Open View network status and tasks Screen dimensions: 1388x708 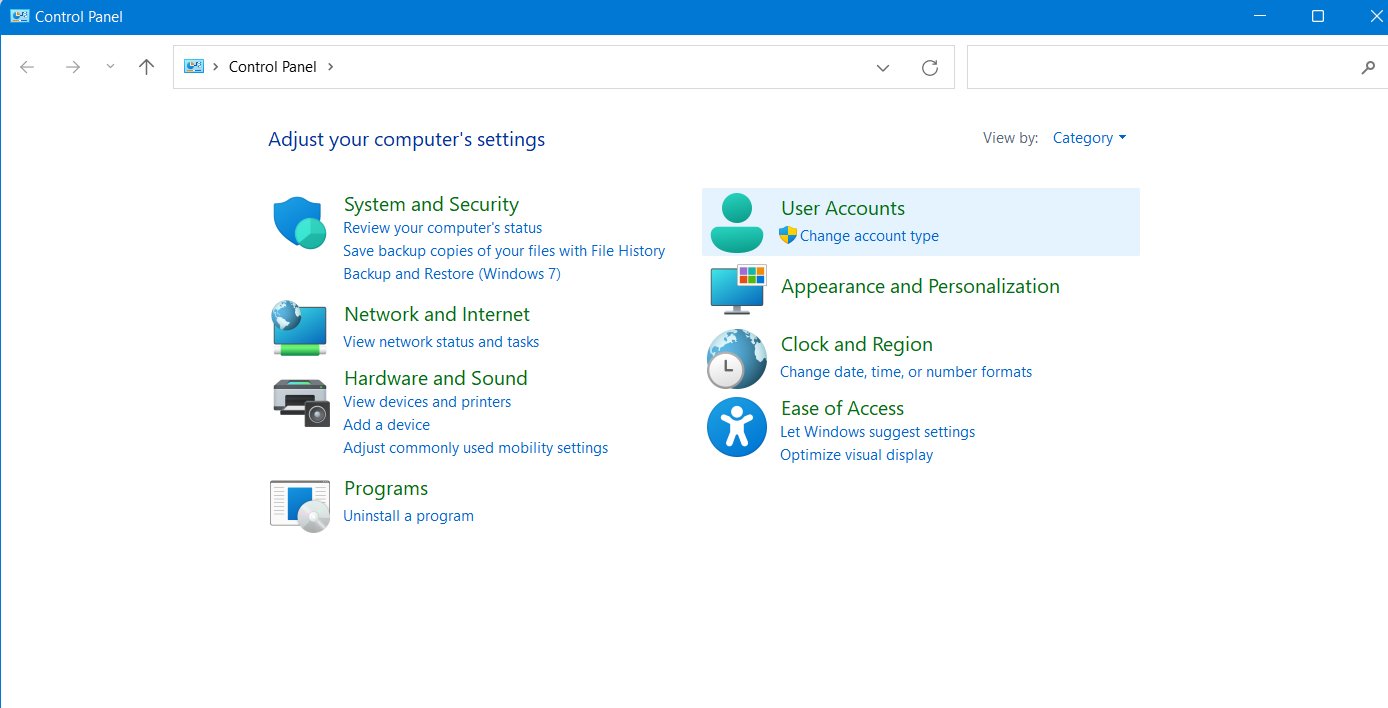(441, 341)
